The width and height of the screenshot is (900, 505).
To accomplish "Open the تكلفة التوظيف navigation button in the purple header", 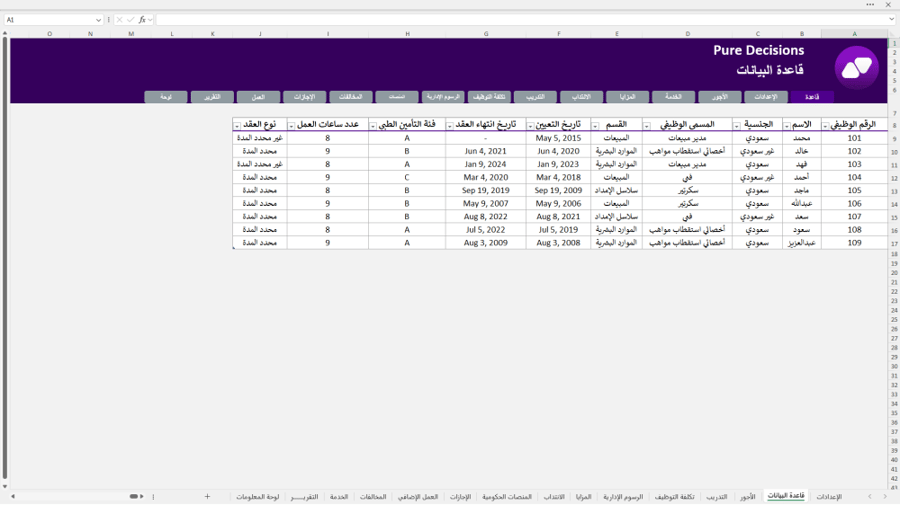I will pyautogui.click(x=489, y=97).
